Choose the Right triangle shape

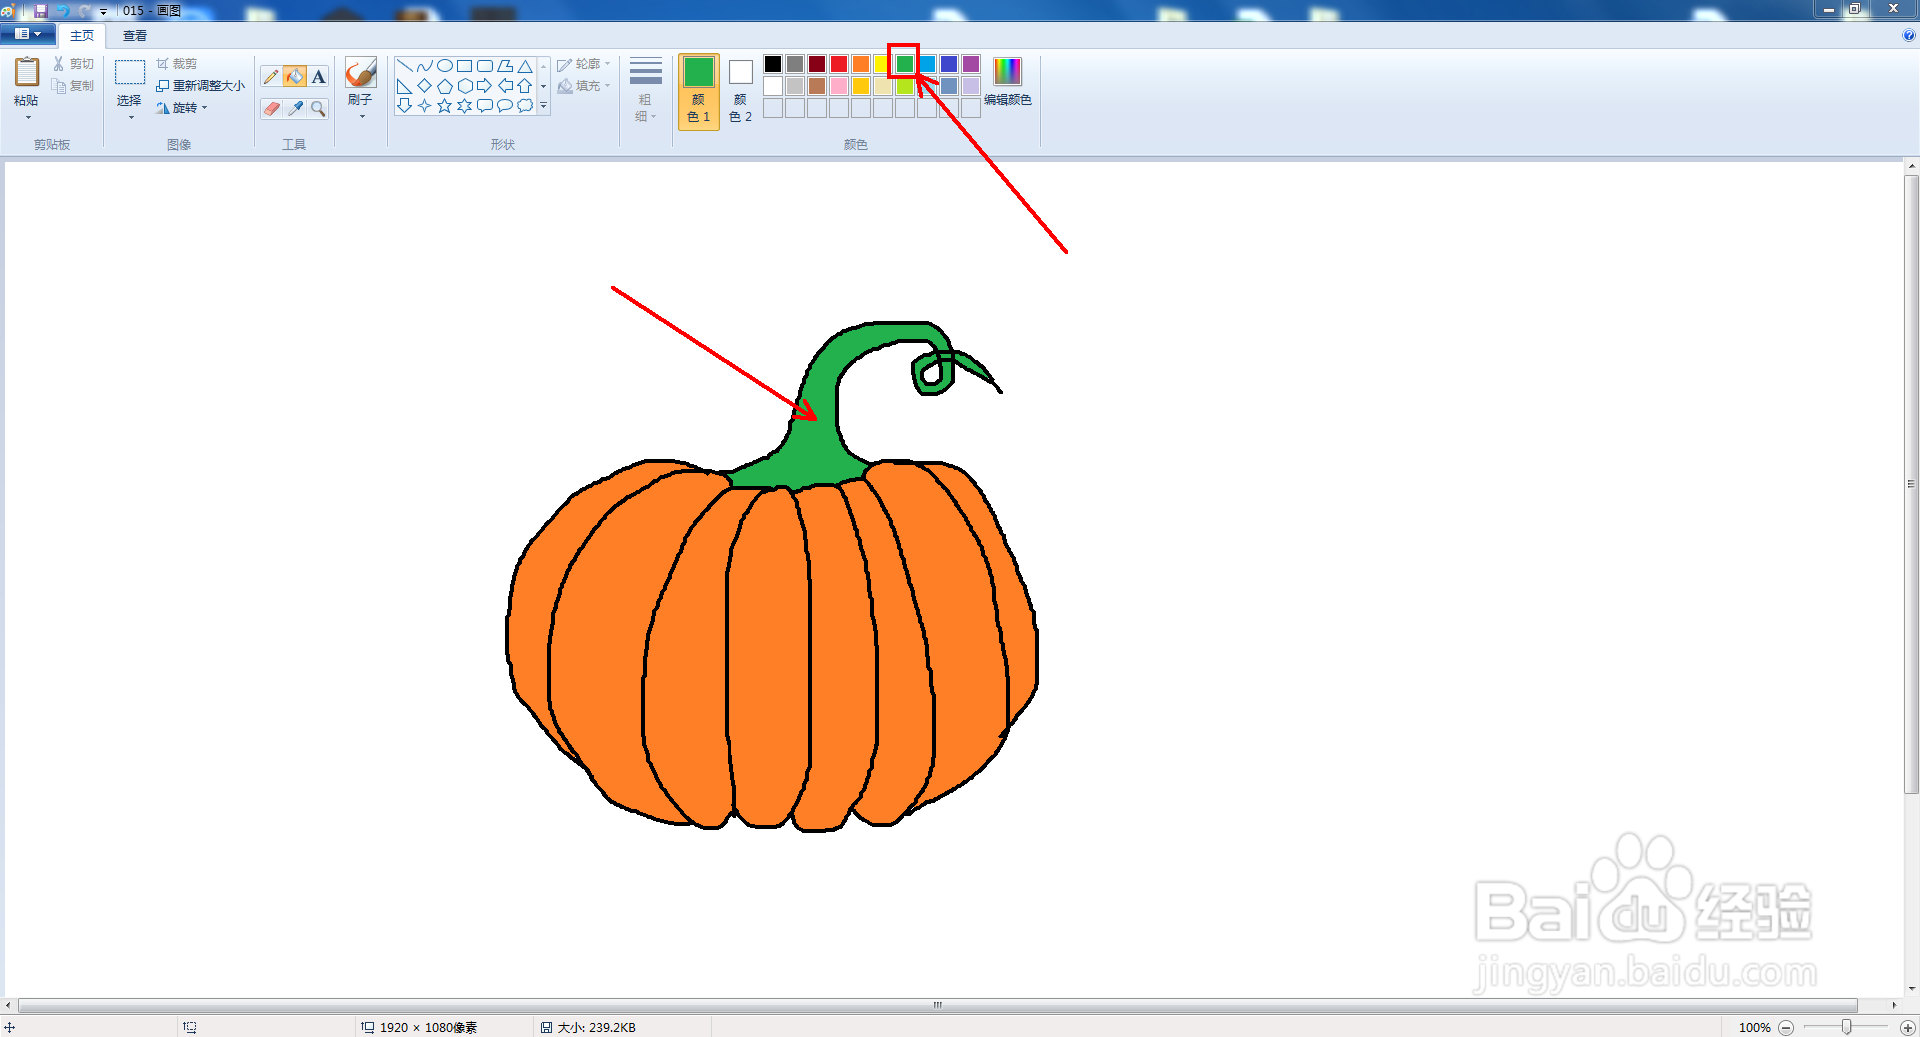[x=405, y=86]
